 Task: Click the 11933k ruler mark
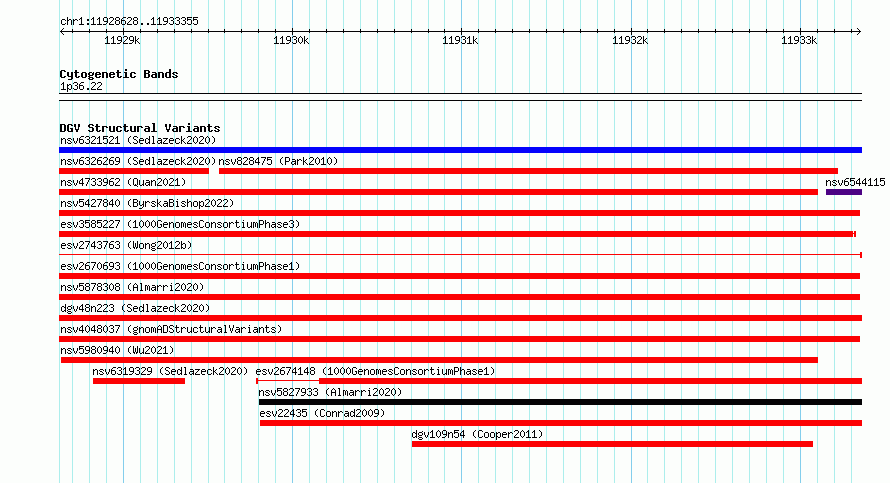pyautogui.click(x=799, y=40)
